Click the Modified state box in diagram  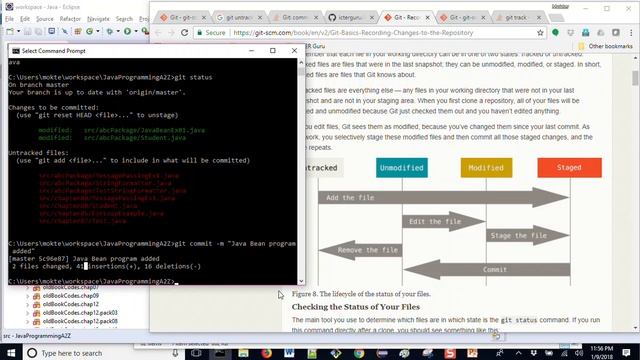(x=486, y=168)
